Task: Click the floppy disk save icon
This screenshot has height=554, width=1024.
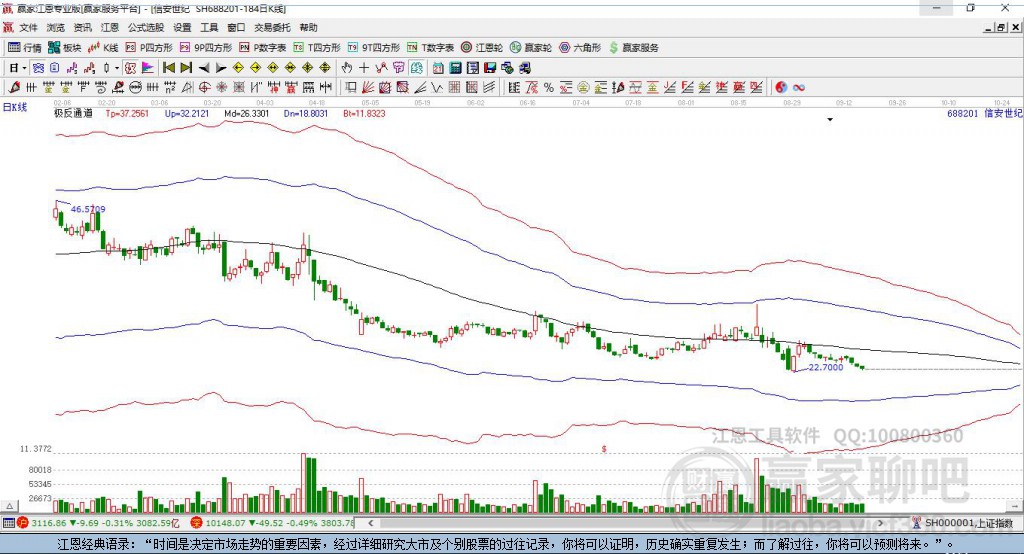Action: 490,68
